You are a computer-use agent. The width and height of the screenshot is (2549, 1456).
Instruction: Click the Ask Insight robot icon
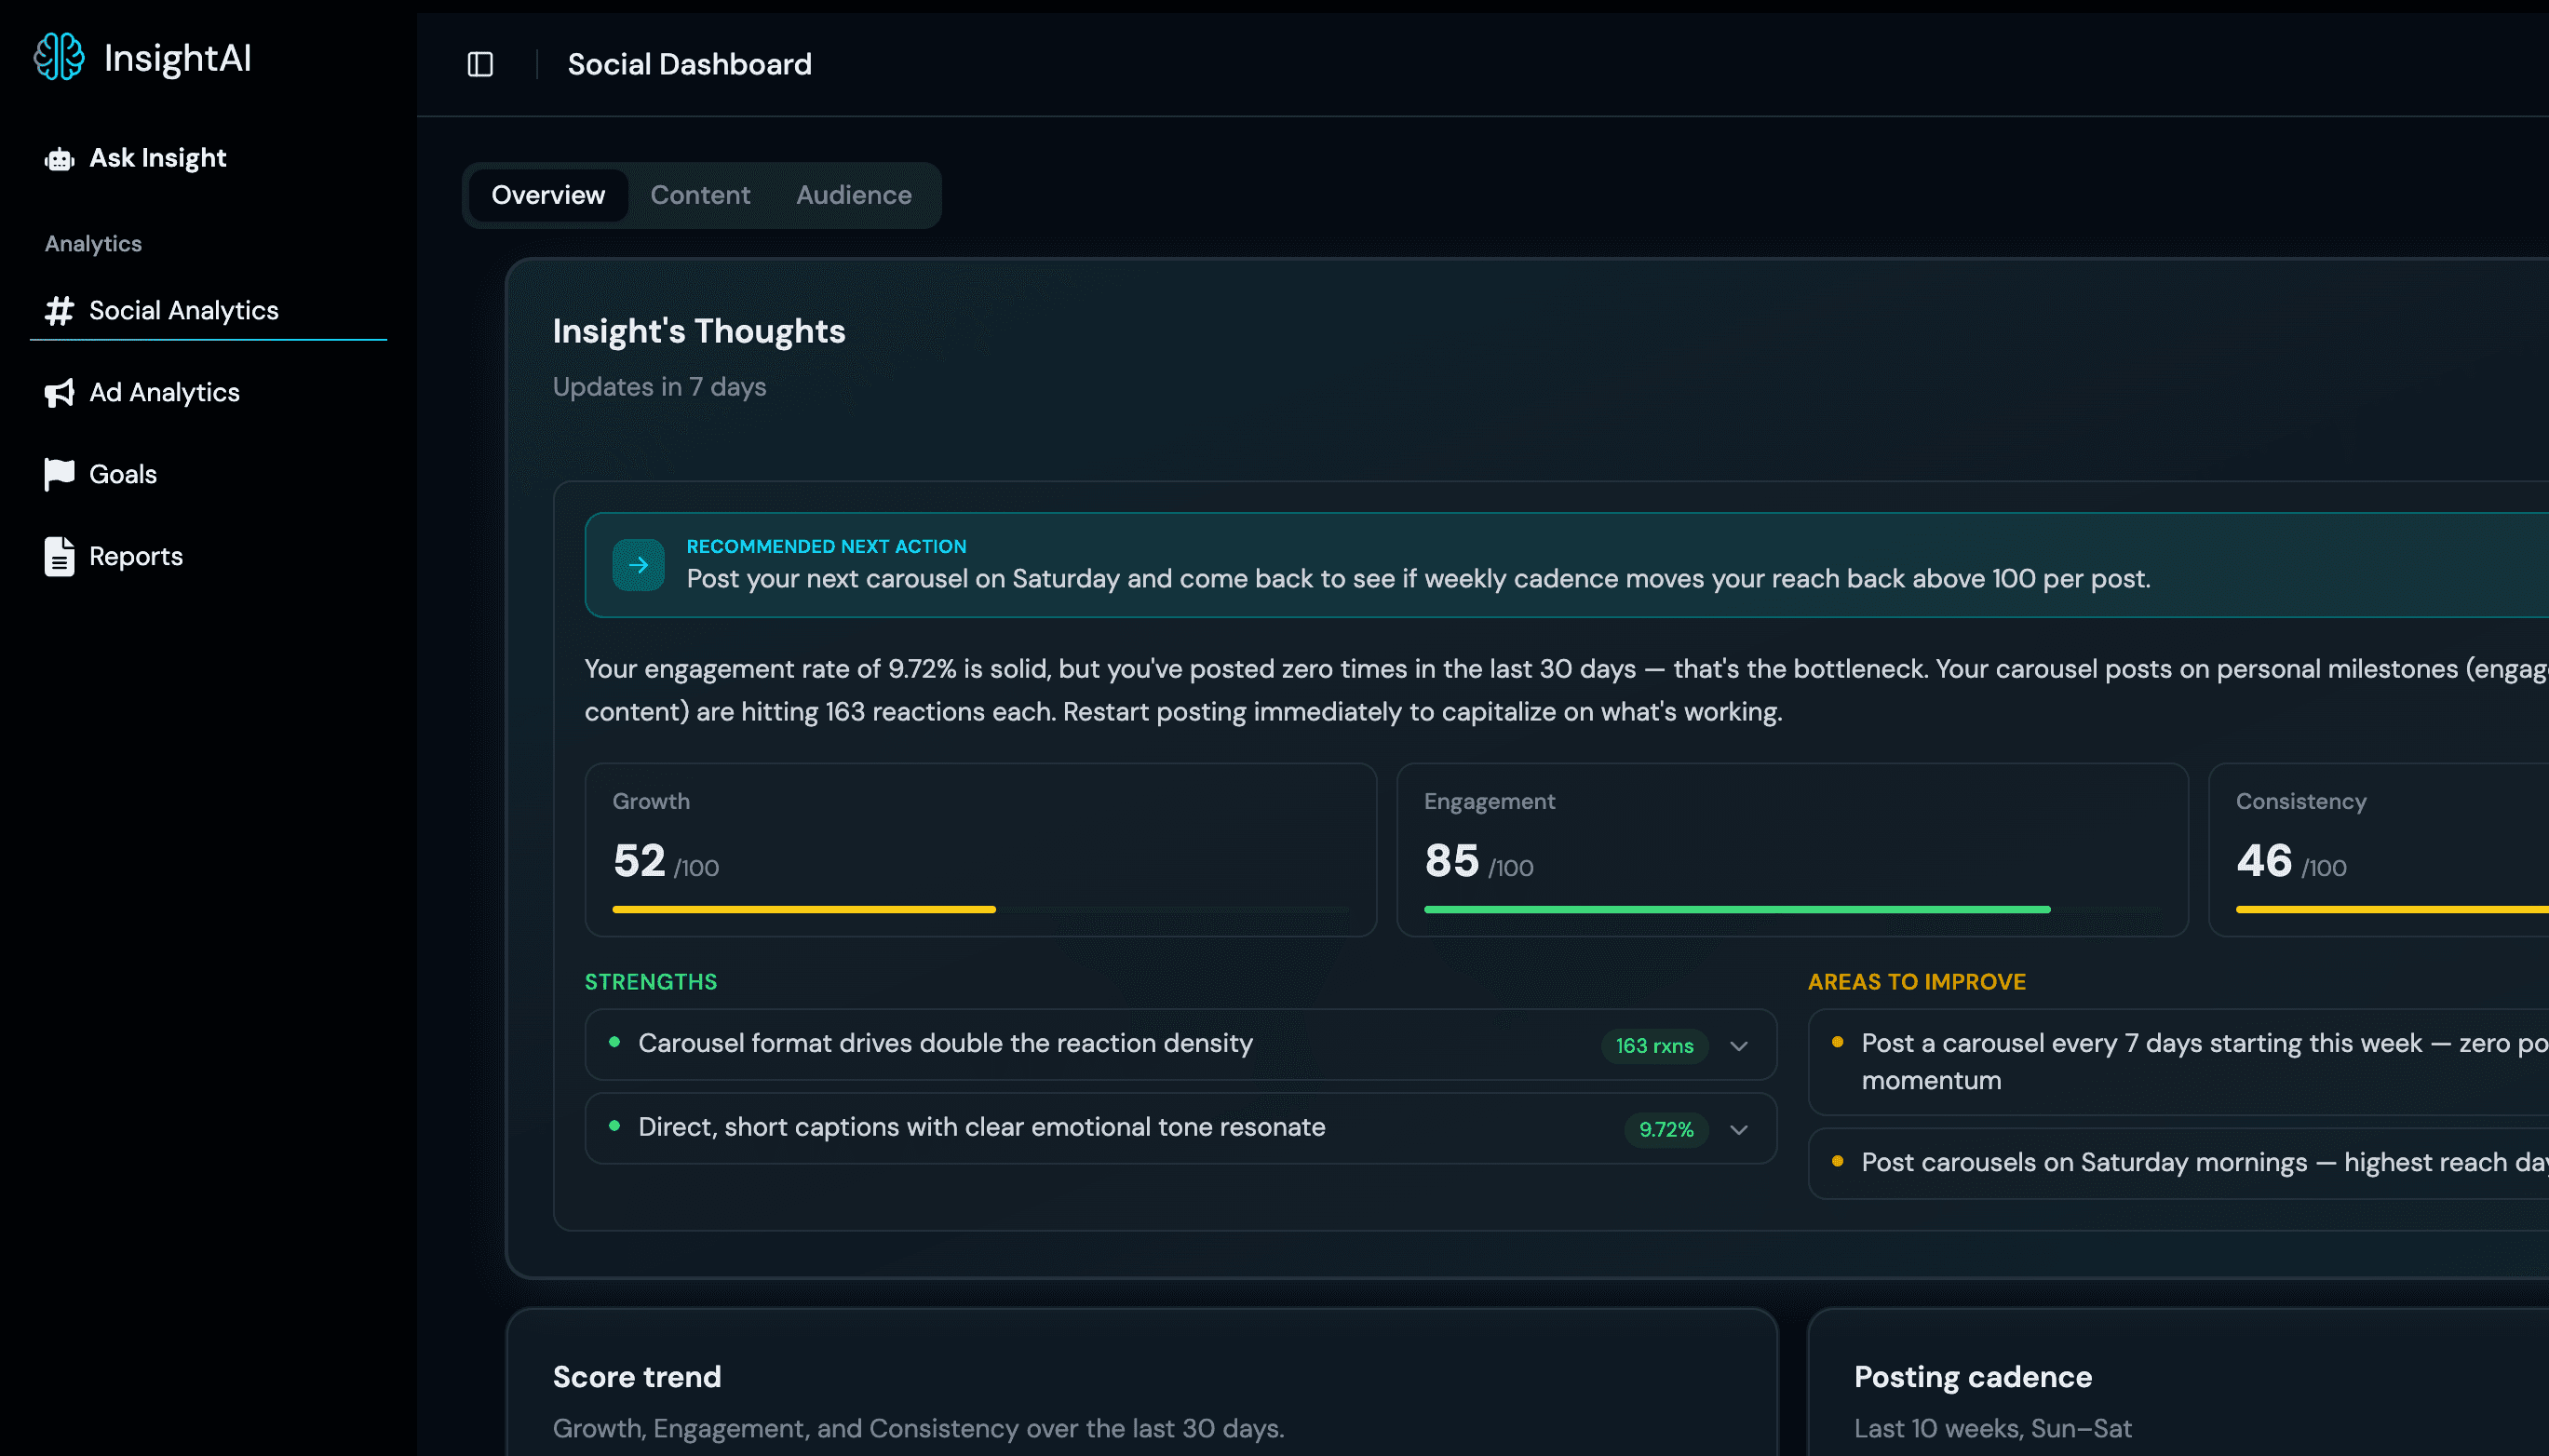59,159
